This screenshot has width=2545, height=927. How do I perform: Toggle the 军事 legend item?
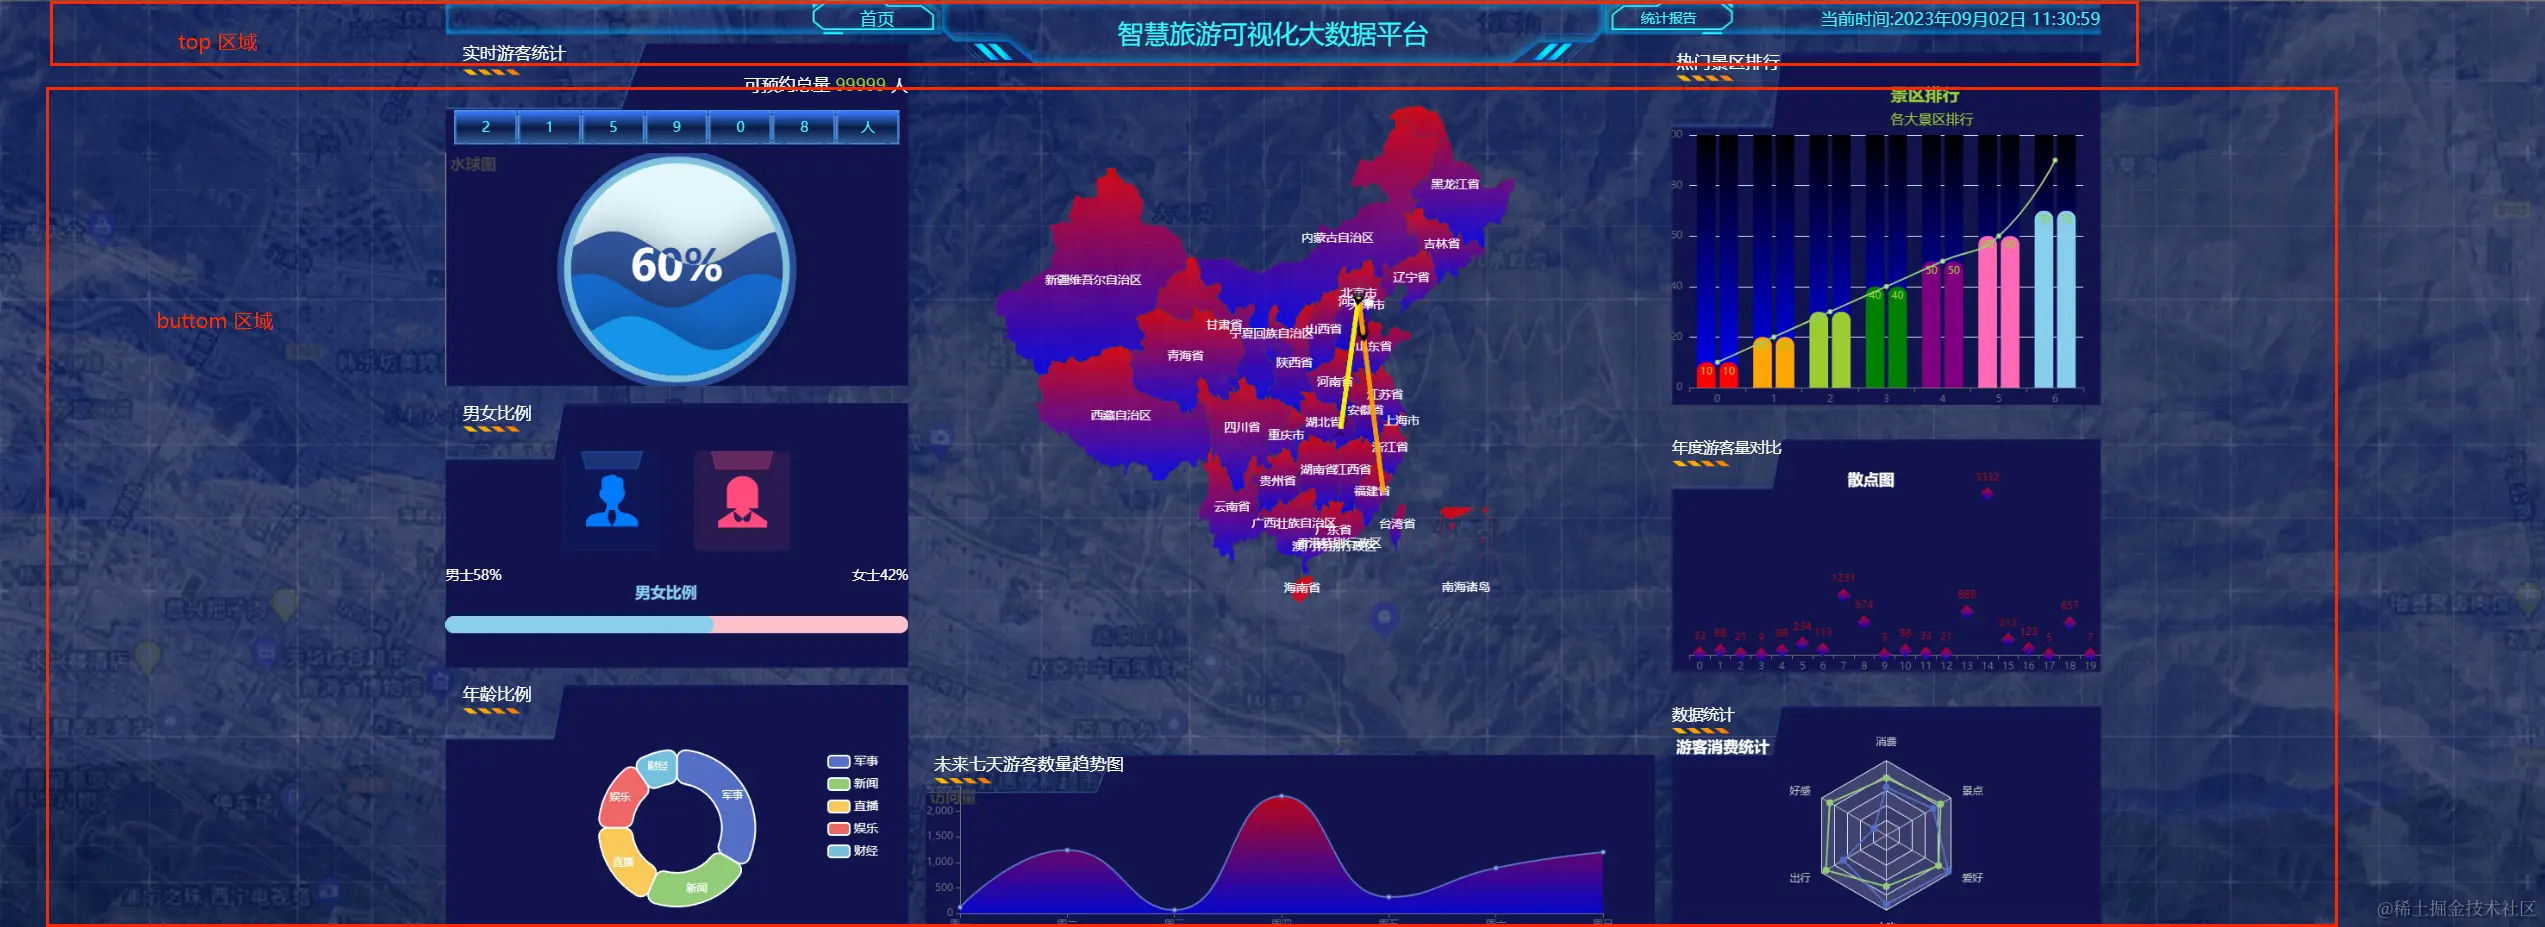[852, 762]
